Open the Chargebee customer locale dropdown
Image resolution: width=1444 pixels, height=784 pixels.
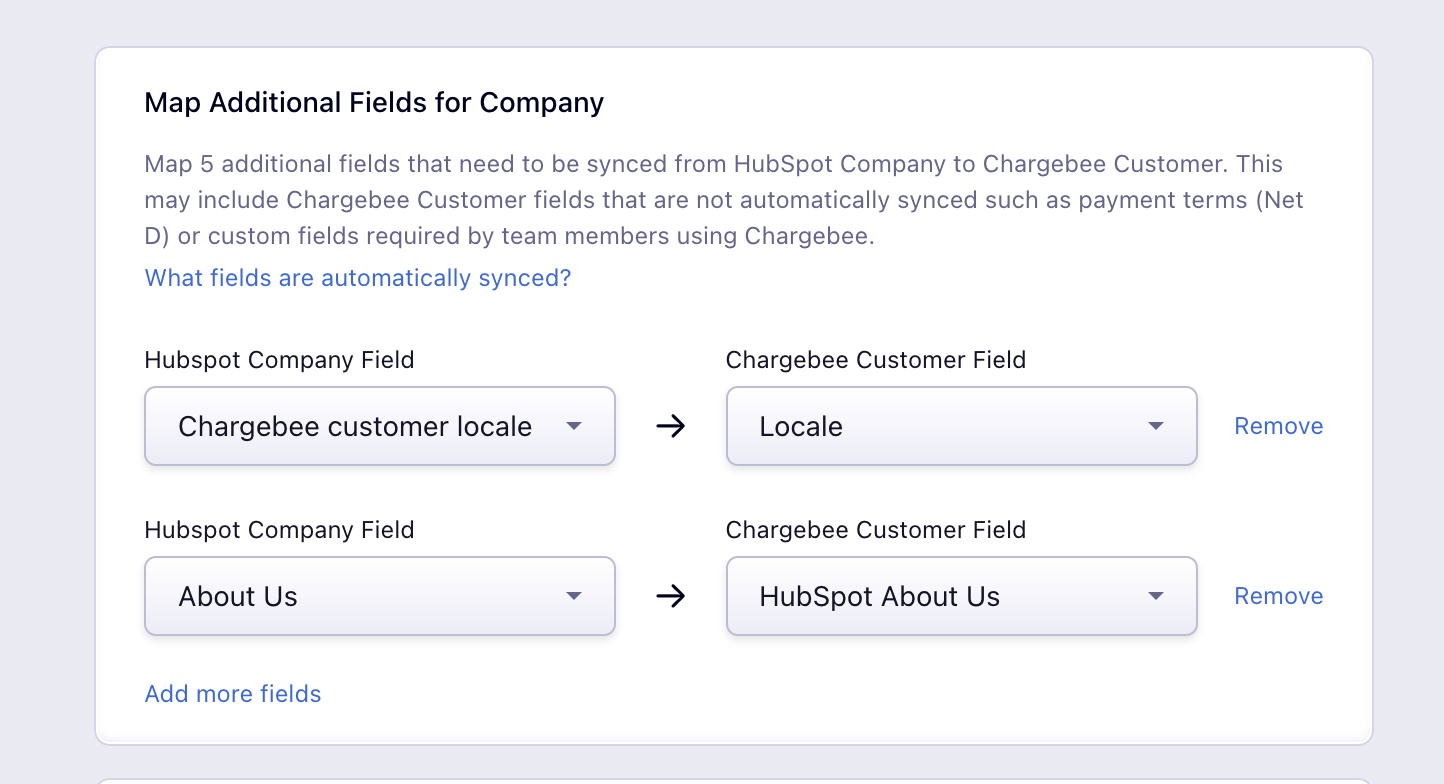[x=380, y=426]
